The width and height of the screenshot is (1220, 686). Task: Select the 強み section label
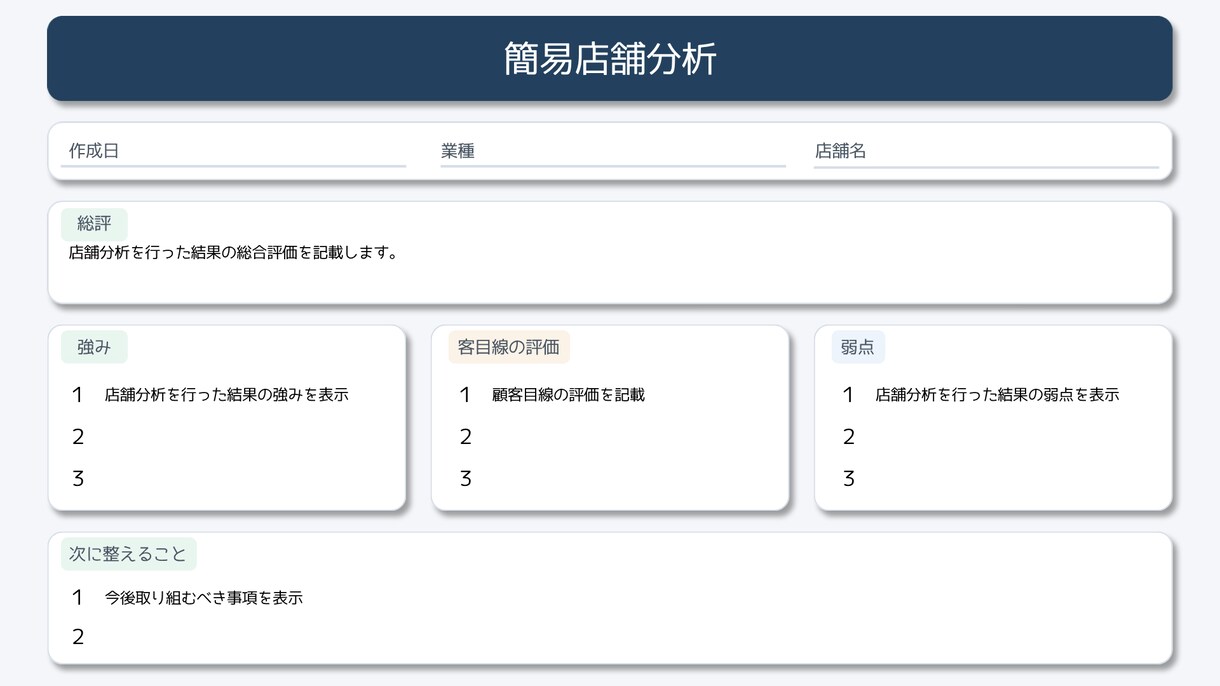[x=94, y=347]
